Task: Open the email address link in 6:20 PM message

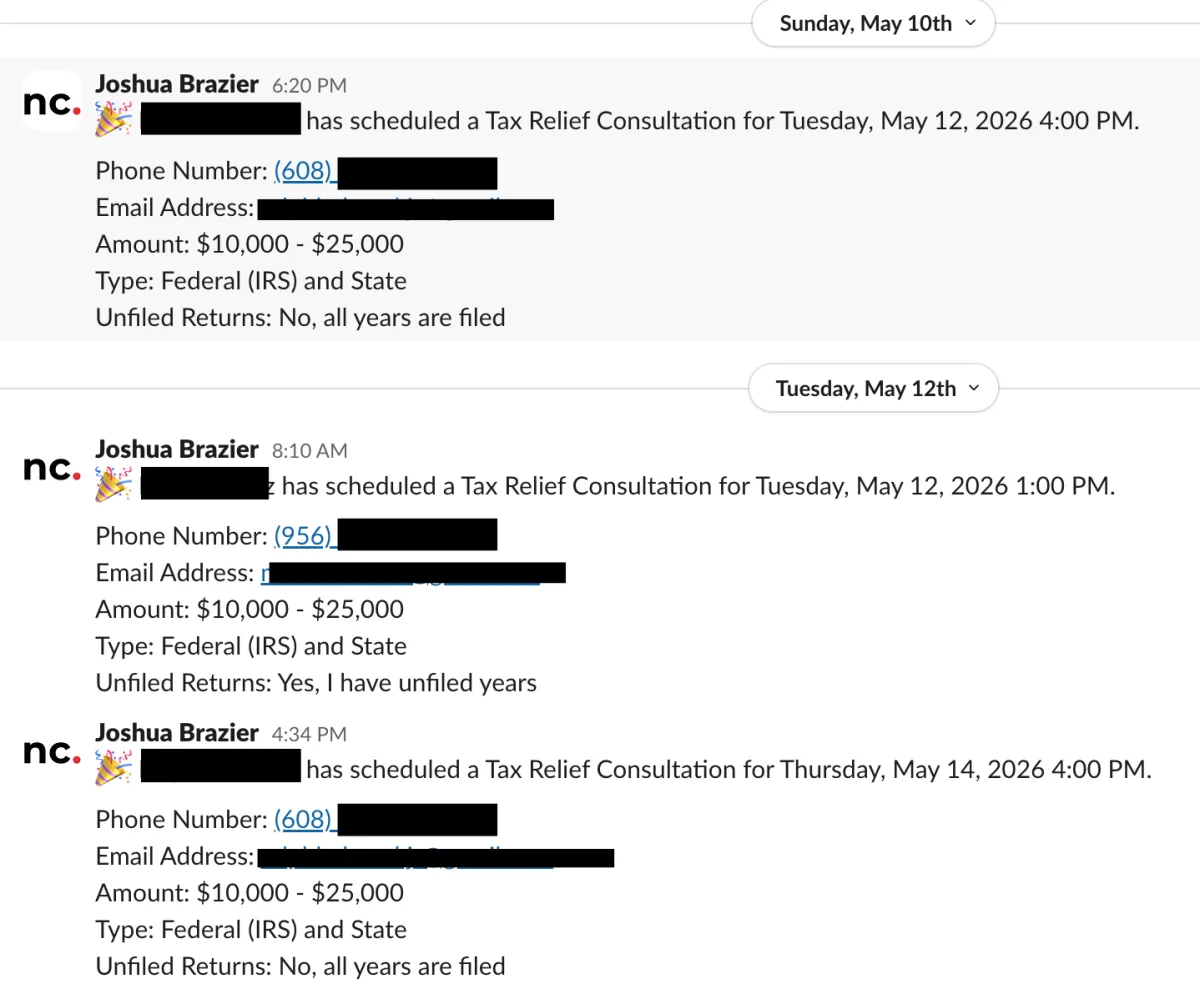Action: 406,208
